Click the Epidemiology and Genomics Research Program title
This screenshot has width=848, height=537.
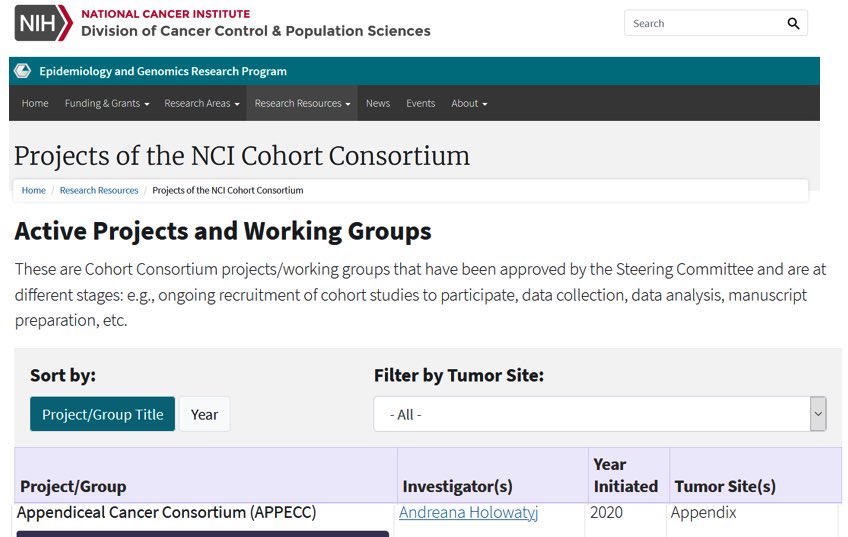point(163,71)
